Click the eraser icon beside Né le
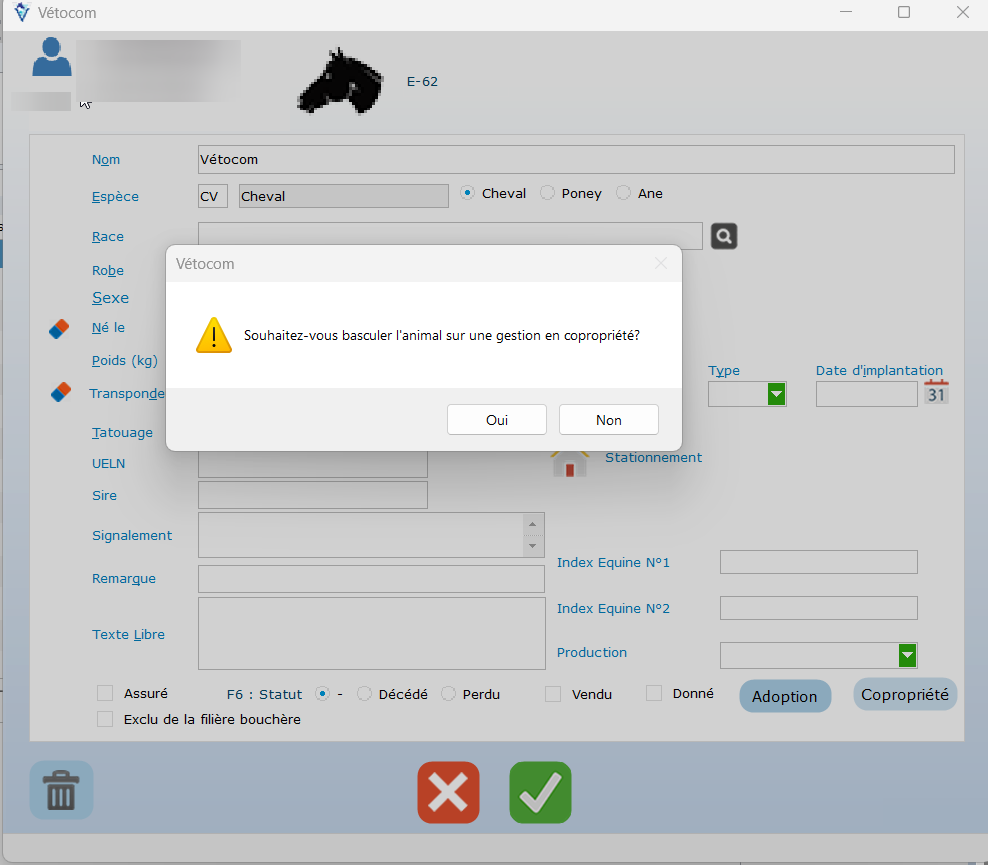988x865 pixels. click(x=60, y=328)
